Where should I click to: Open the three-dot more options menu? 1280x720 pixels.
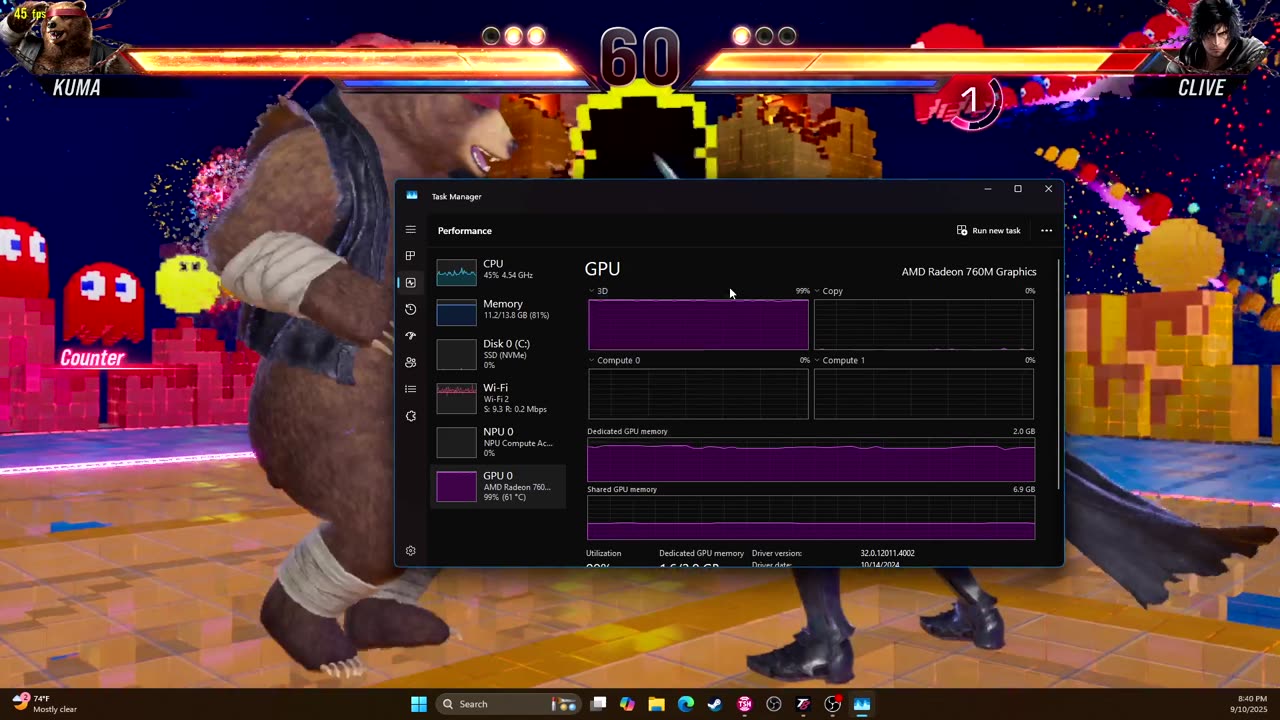[1046, 231]
